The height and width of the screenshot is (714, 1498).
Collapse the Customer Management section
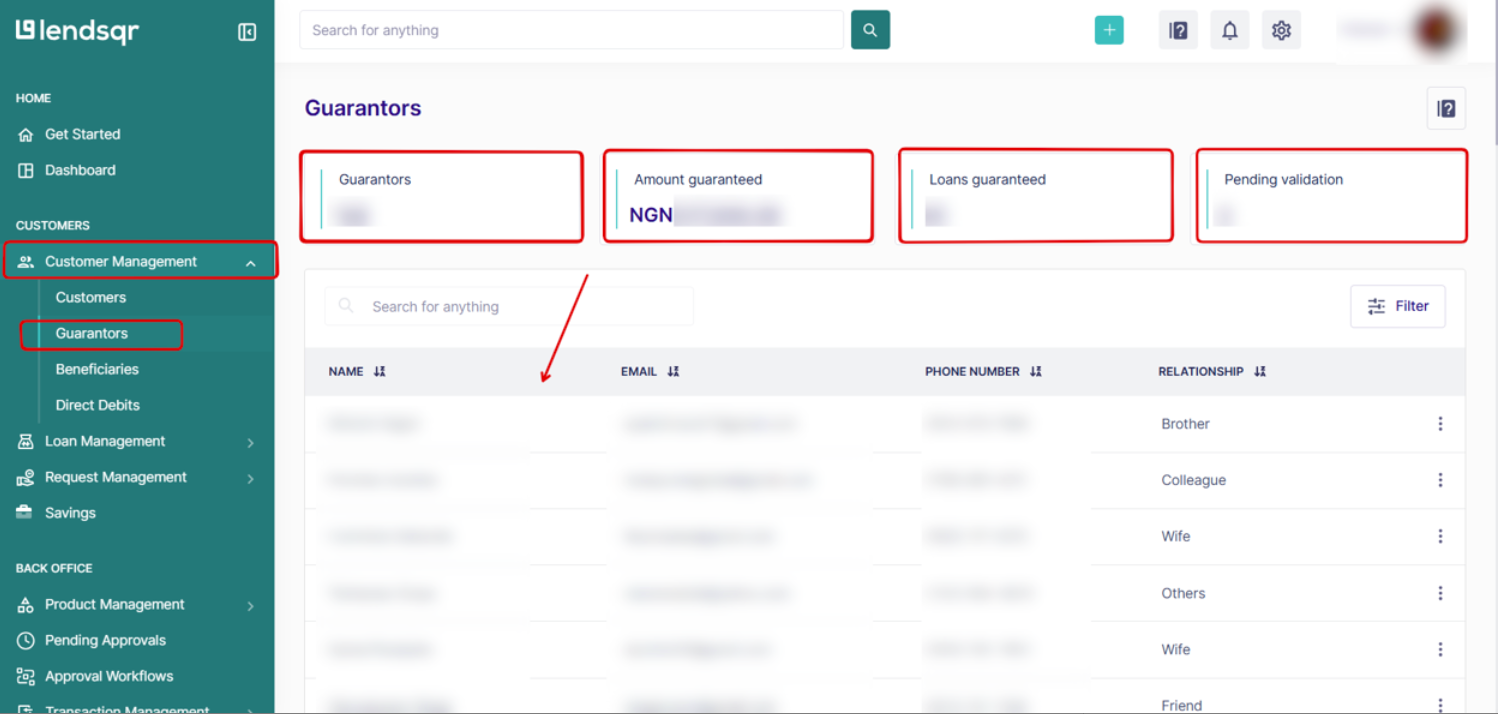pyautogui.click(x=250, y=263)
